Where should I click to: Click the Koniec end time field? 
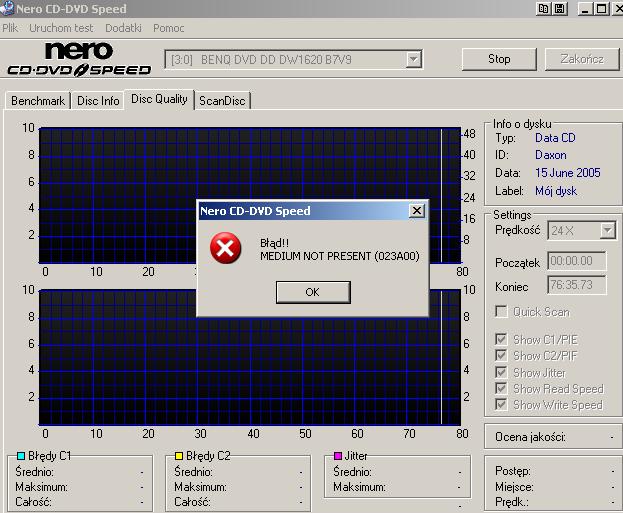click(577, 285)
